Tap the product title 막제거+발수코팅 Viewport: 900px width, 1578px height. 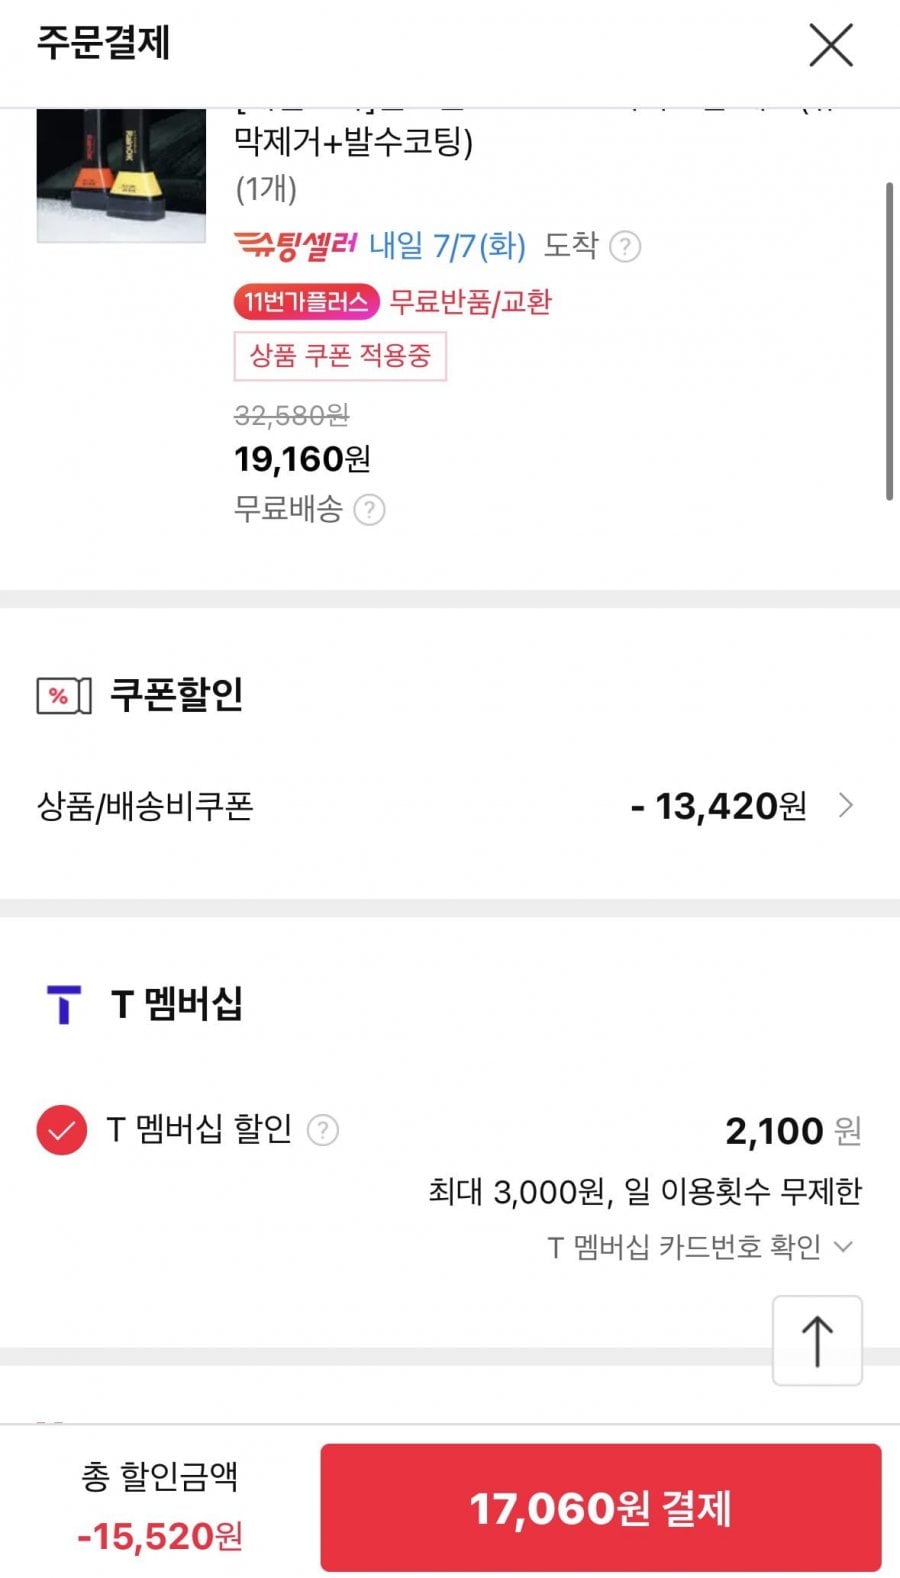pyautogui.click(x=354, y=142)
